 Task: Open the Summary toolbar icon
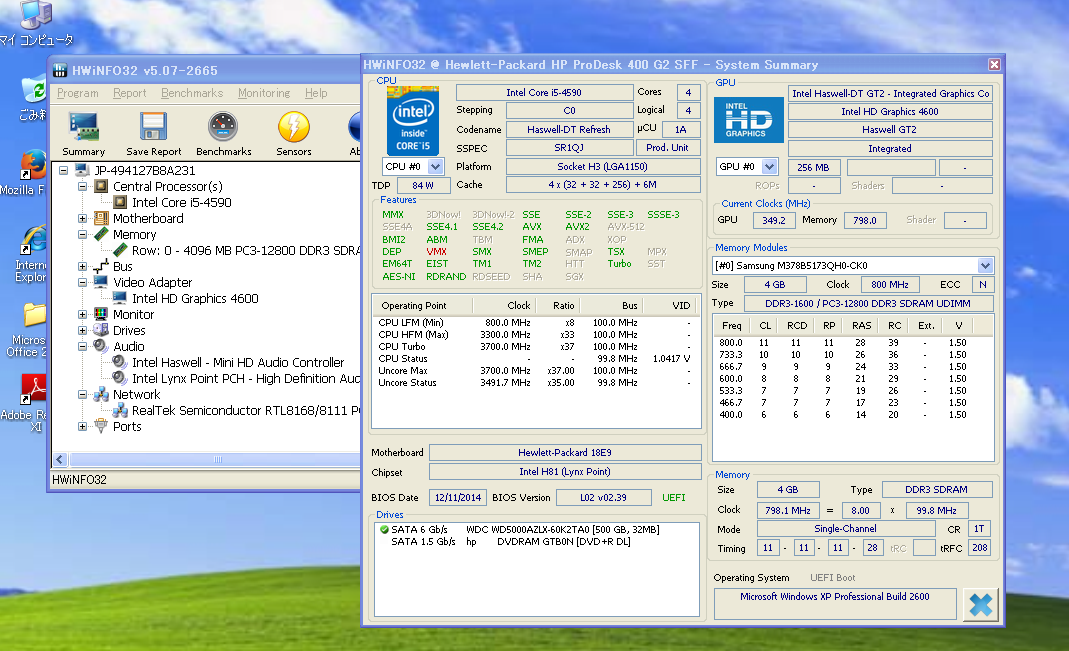(84, 127)
